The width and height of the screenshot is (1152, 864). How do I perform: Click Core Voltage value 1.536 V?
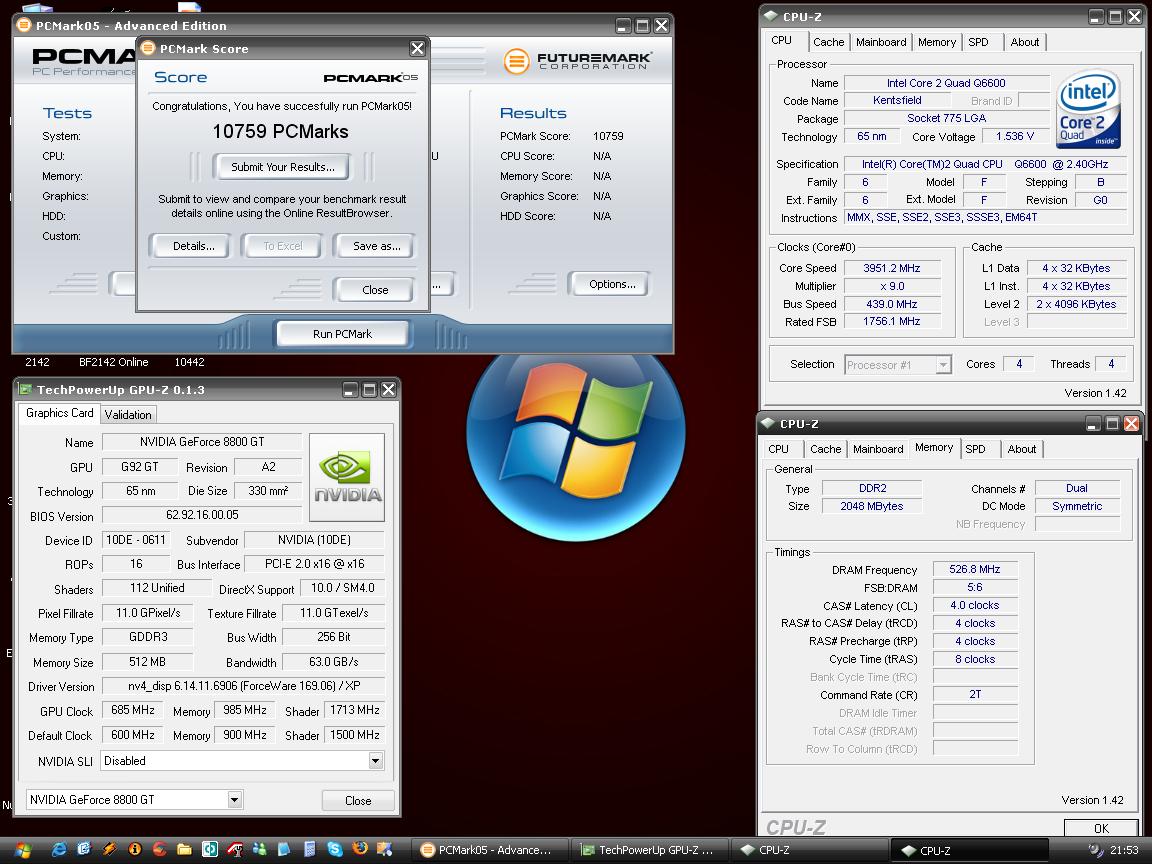[x=1015, y=137]
